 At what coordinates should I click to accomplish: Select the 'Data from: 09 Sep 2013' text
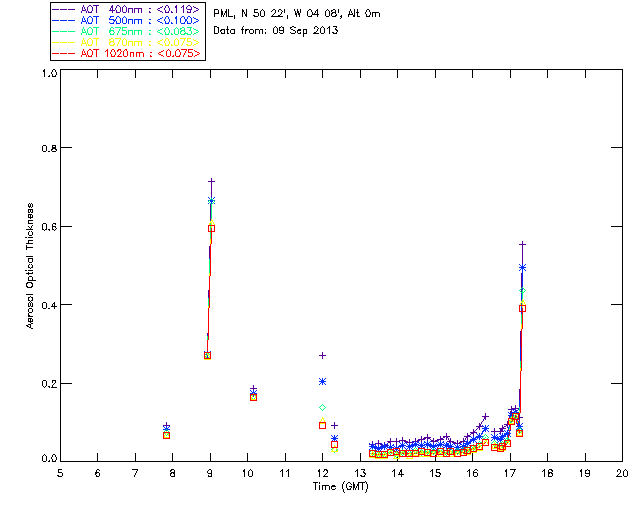(276, 31)
